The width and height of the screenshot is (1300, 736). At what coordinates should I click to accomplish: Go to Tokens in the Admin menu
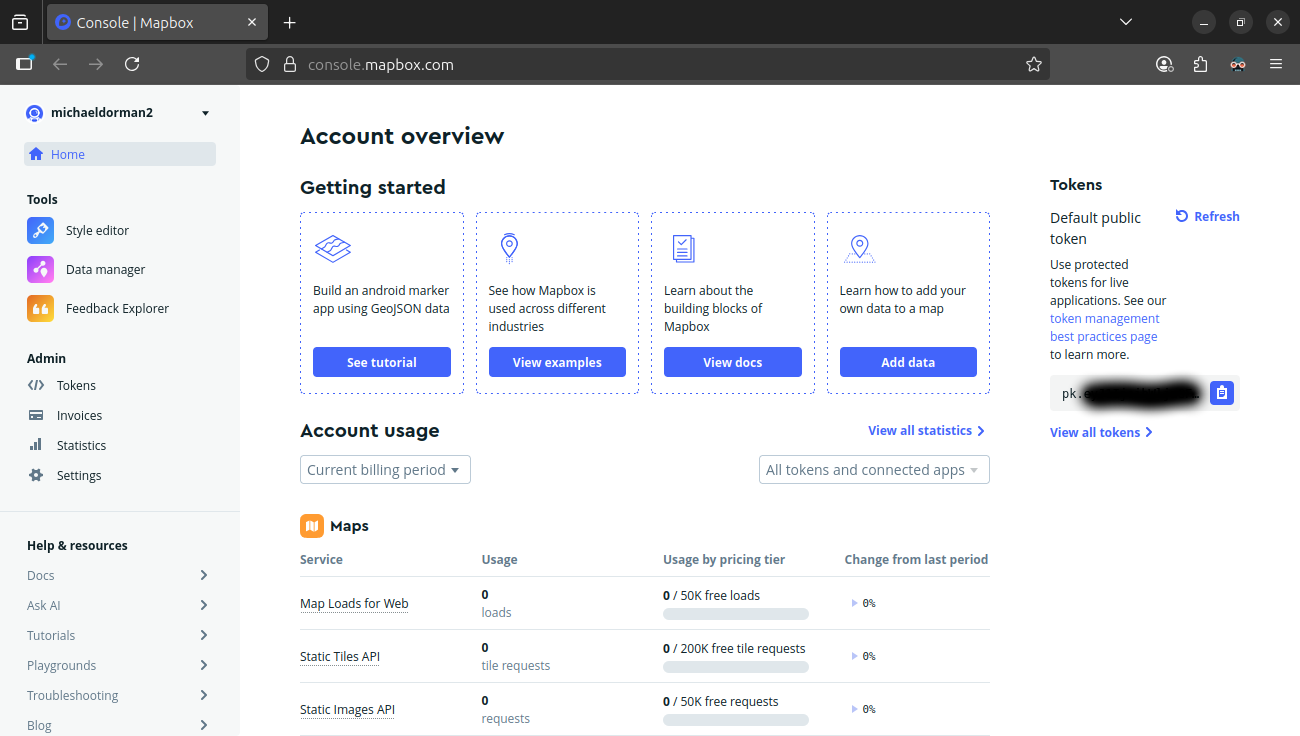[76, 386]
